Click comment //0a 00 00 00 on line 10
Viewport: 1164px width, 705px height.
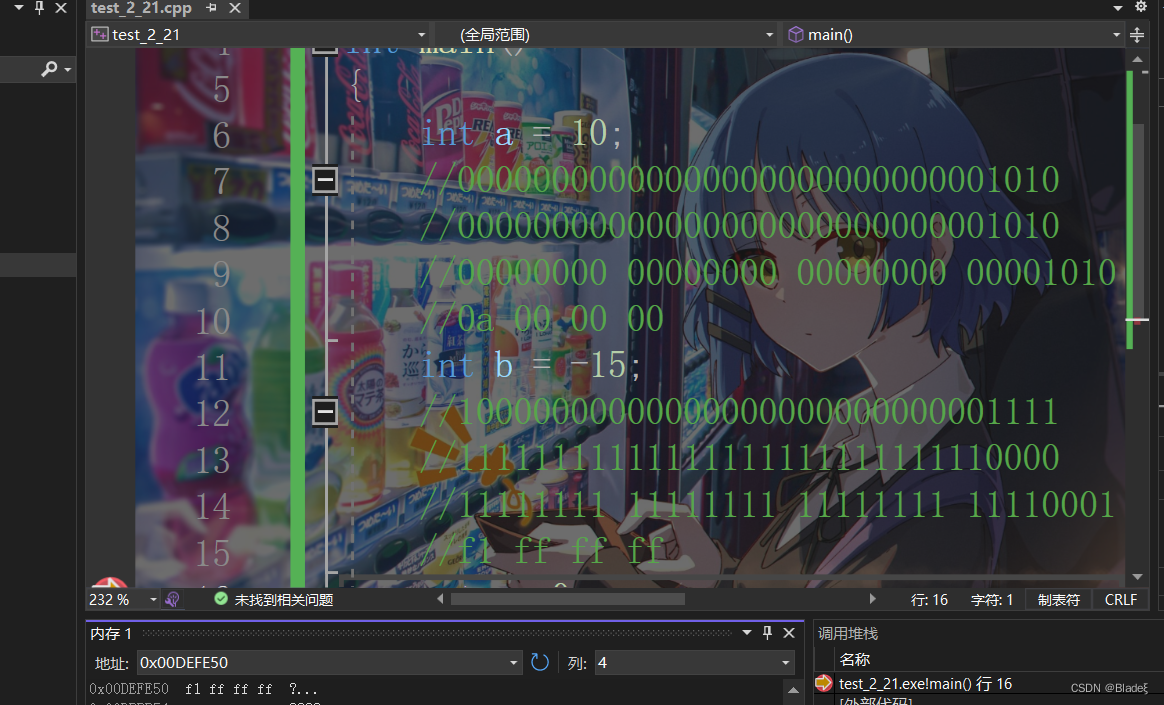[542, 319]
